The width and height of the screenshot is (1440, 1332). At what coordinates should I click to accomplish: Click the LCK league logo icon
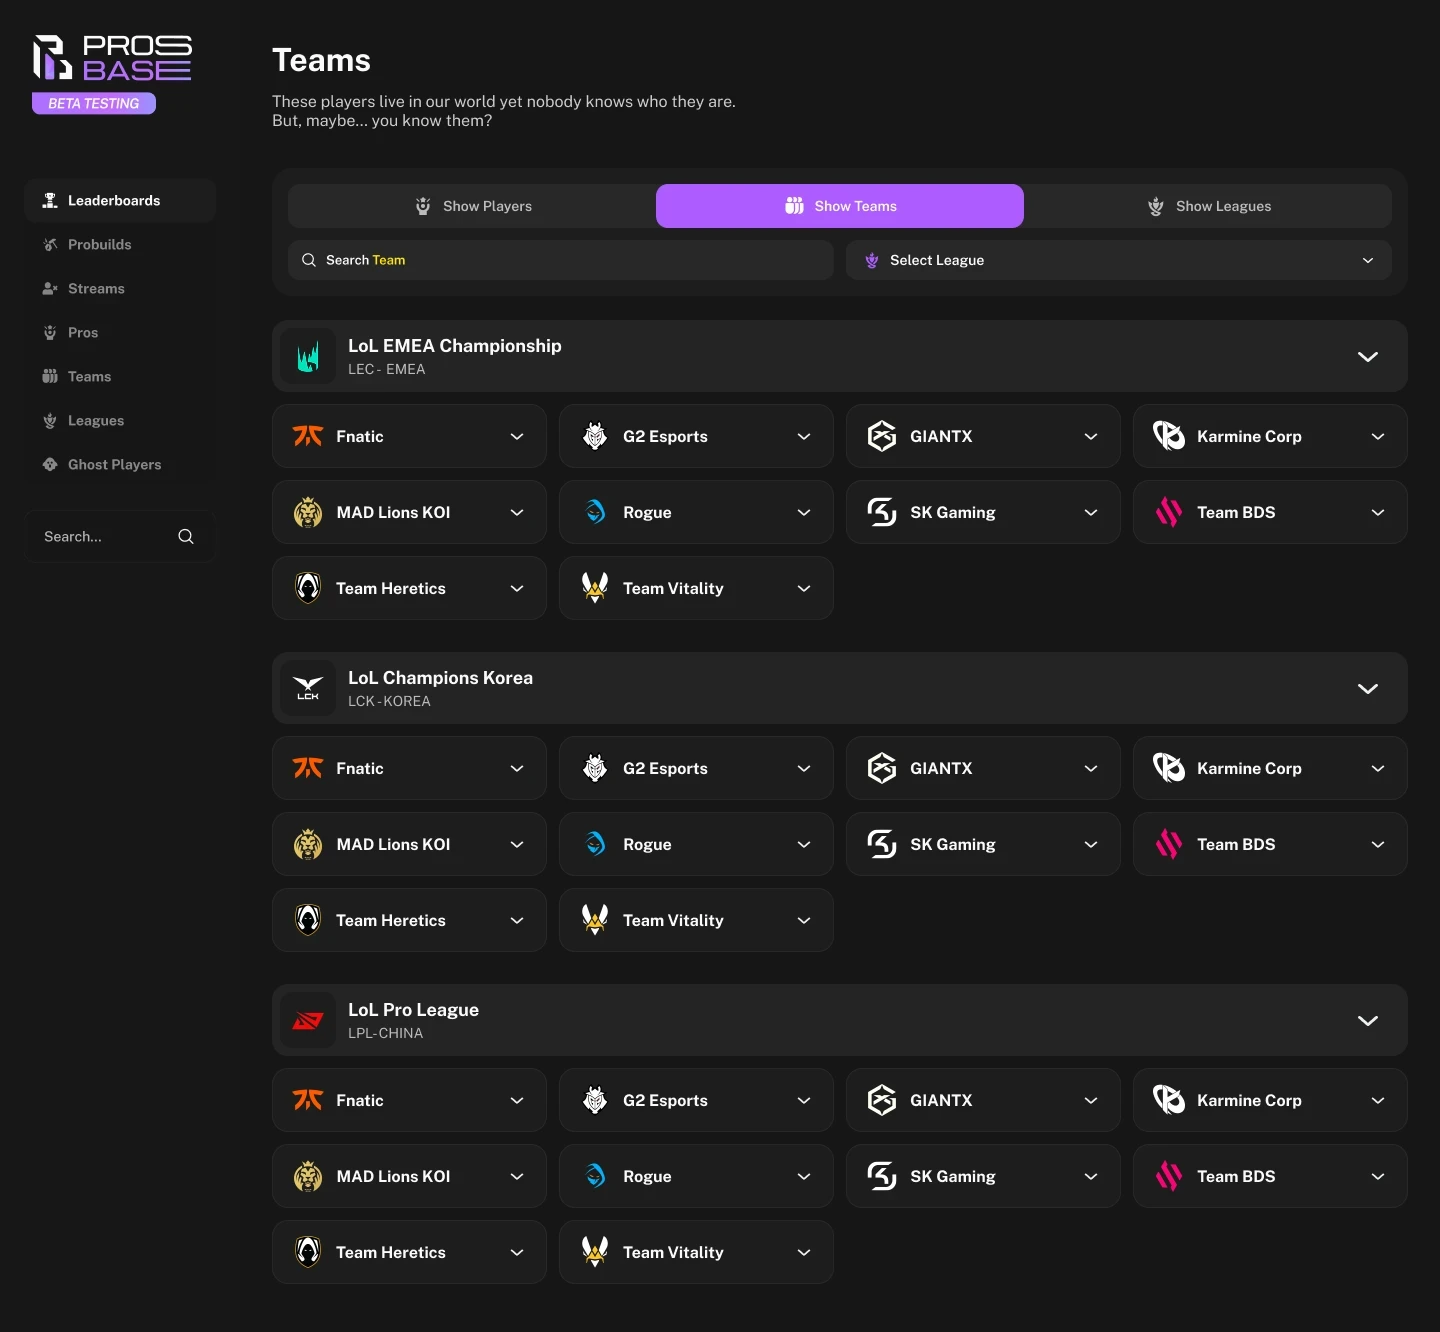308,689
